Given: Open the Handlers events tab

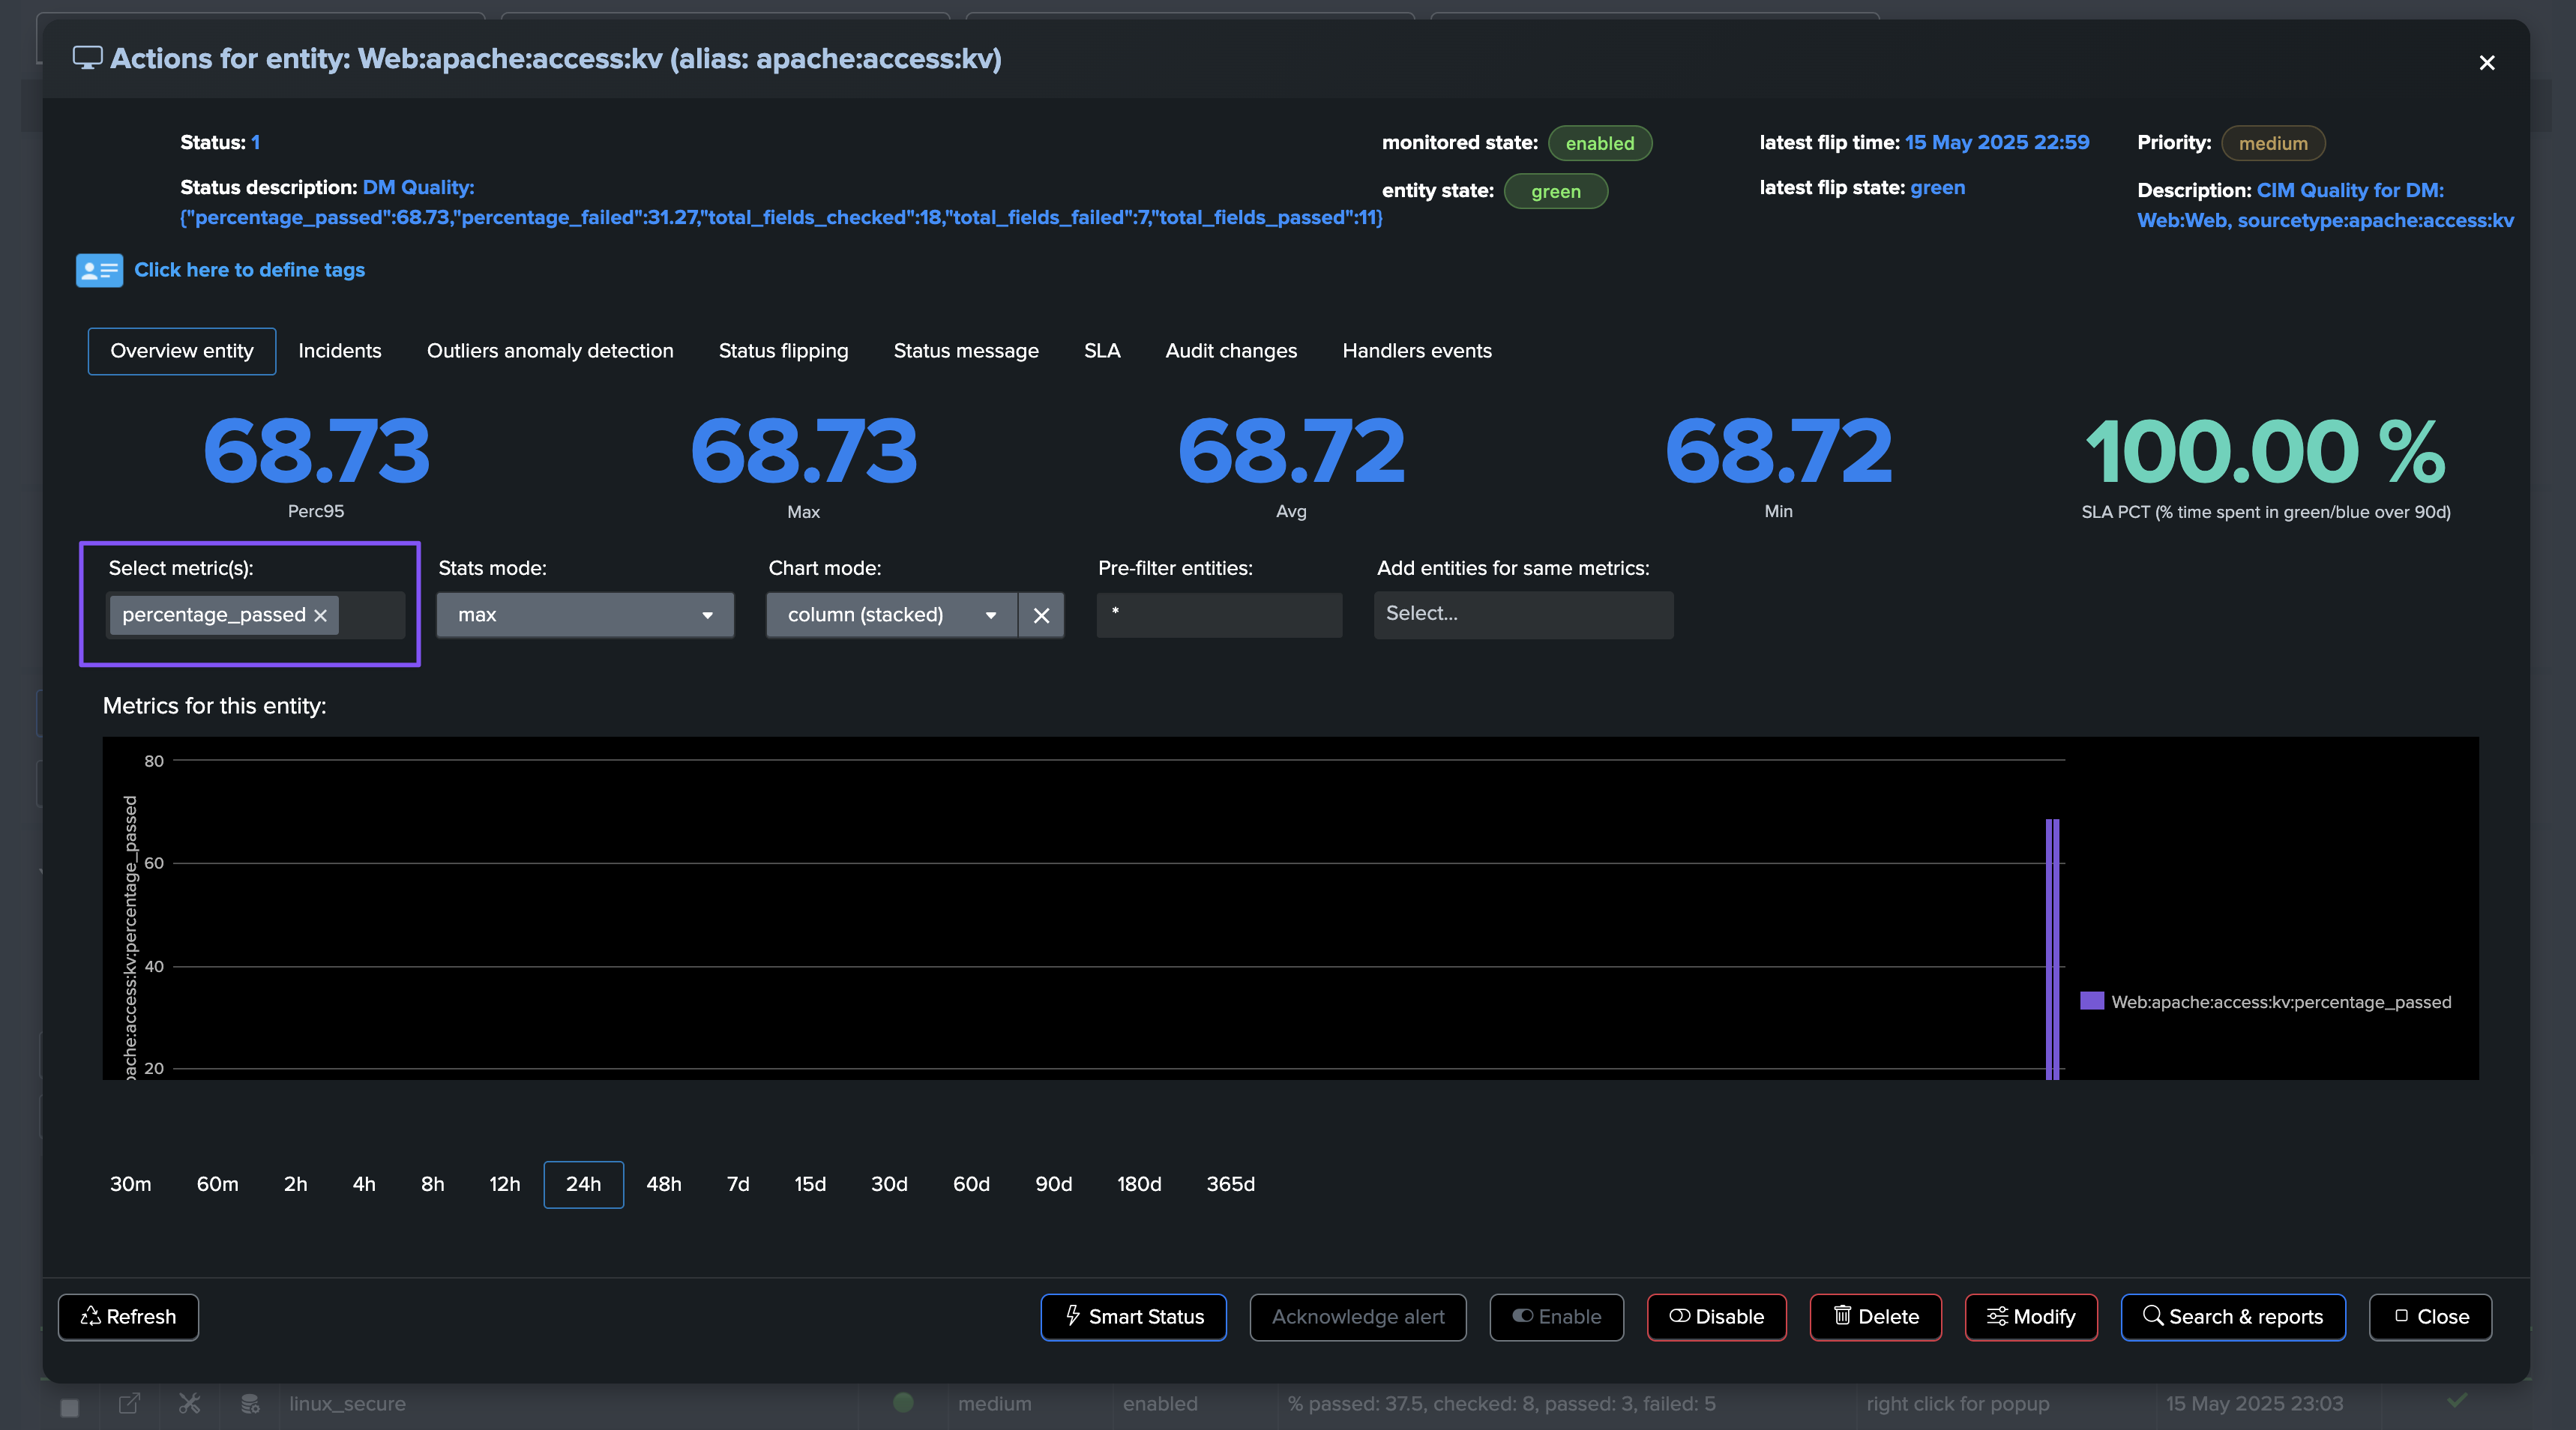Looking at the screenshot, I should [1417, 351].
